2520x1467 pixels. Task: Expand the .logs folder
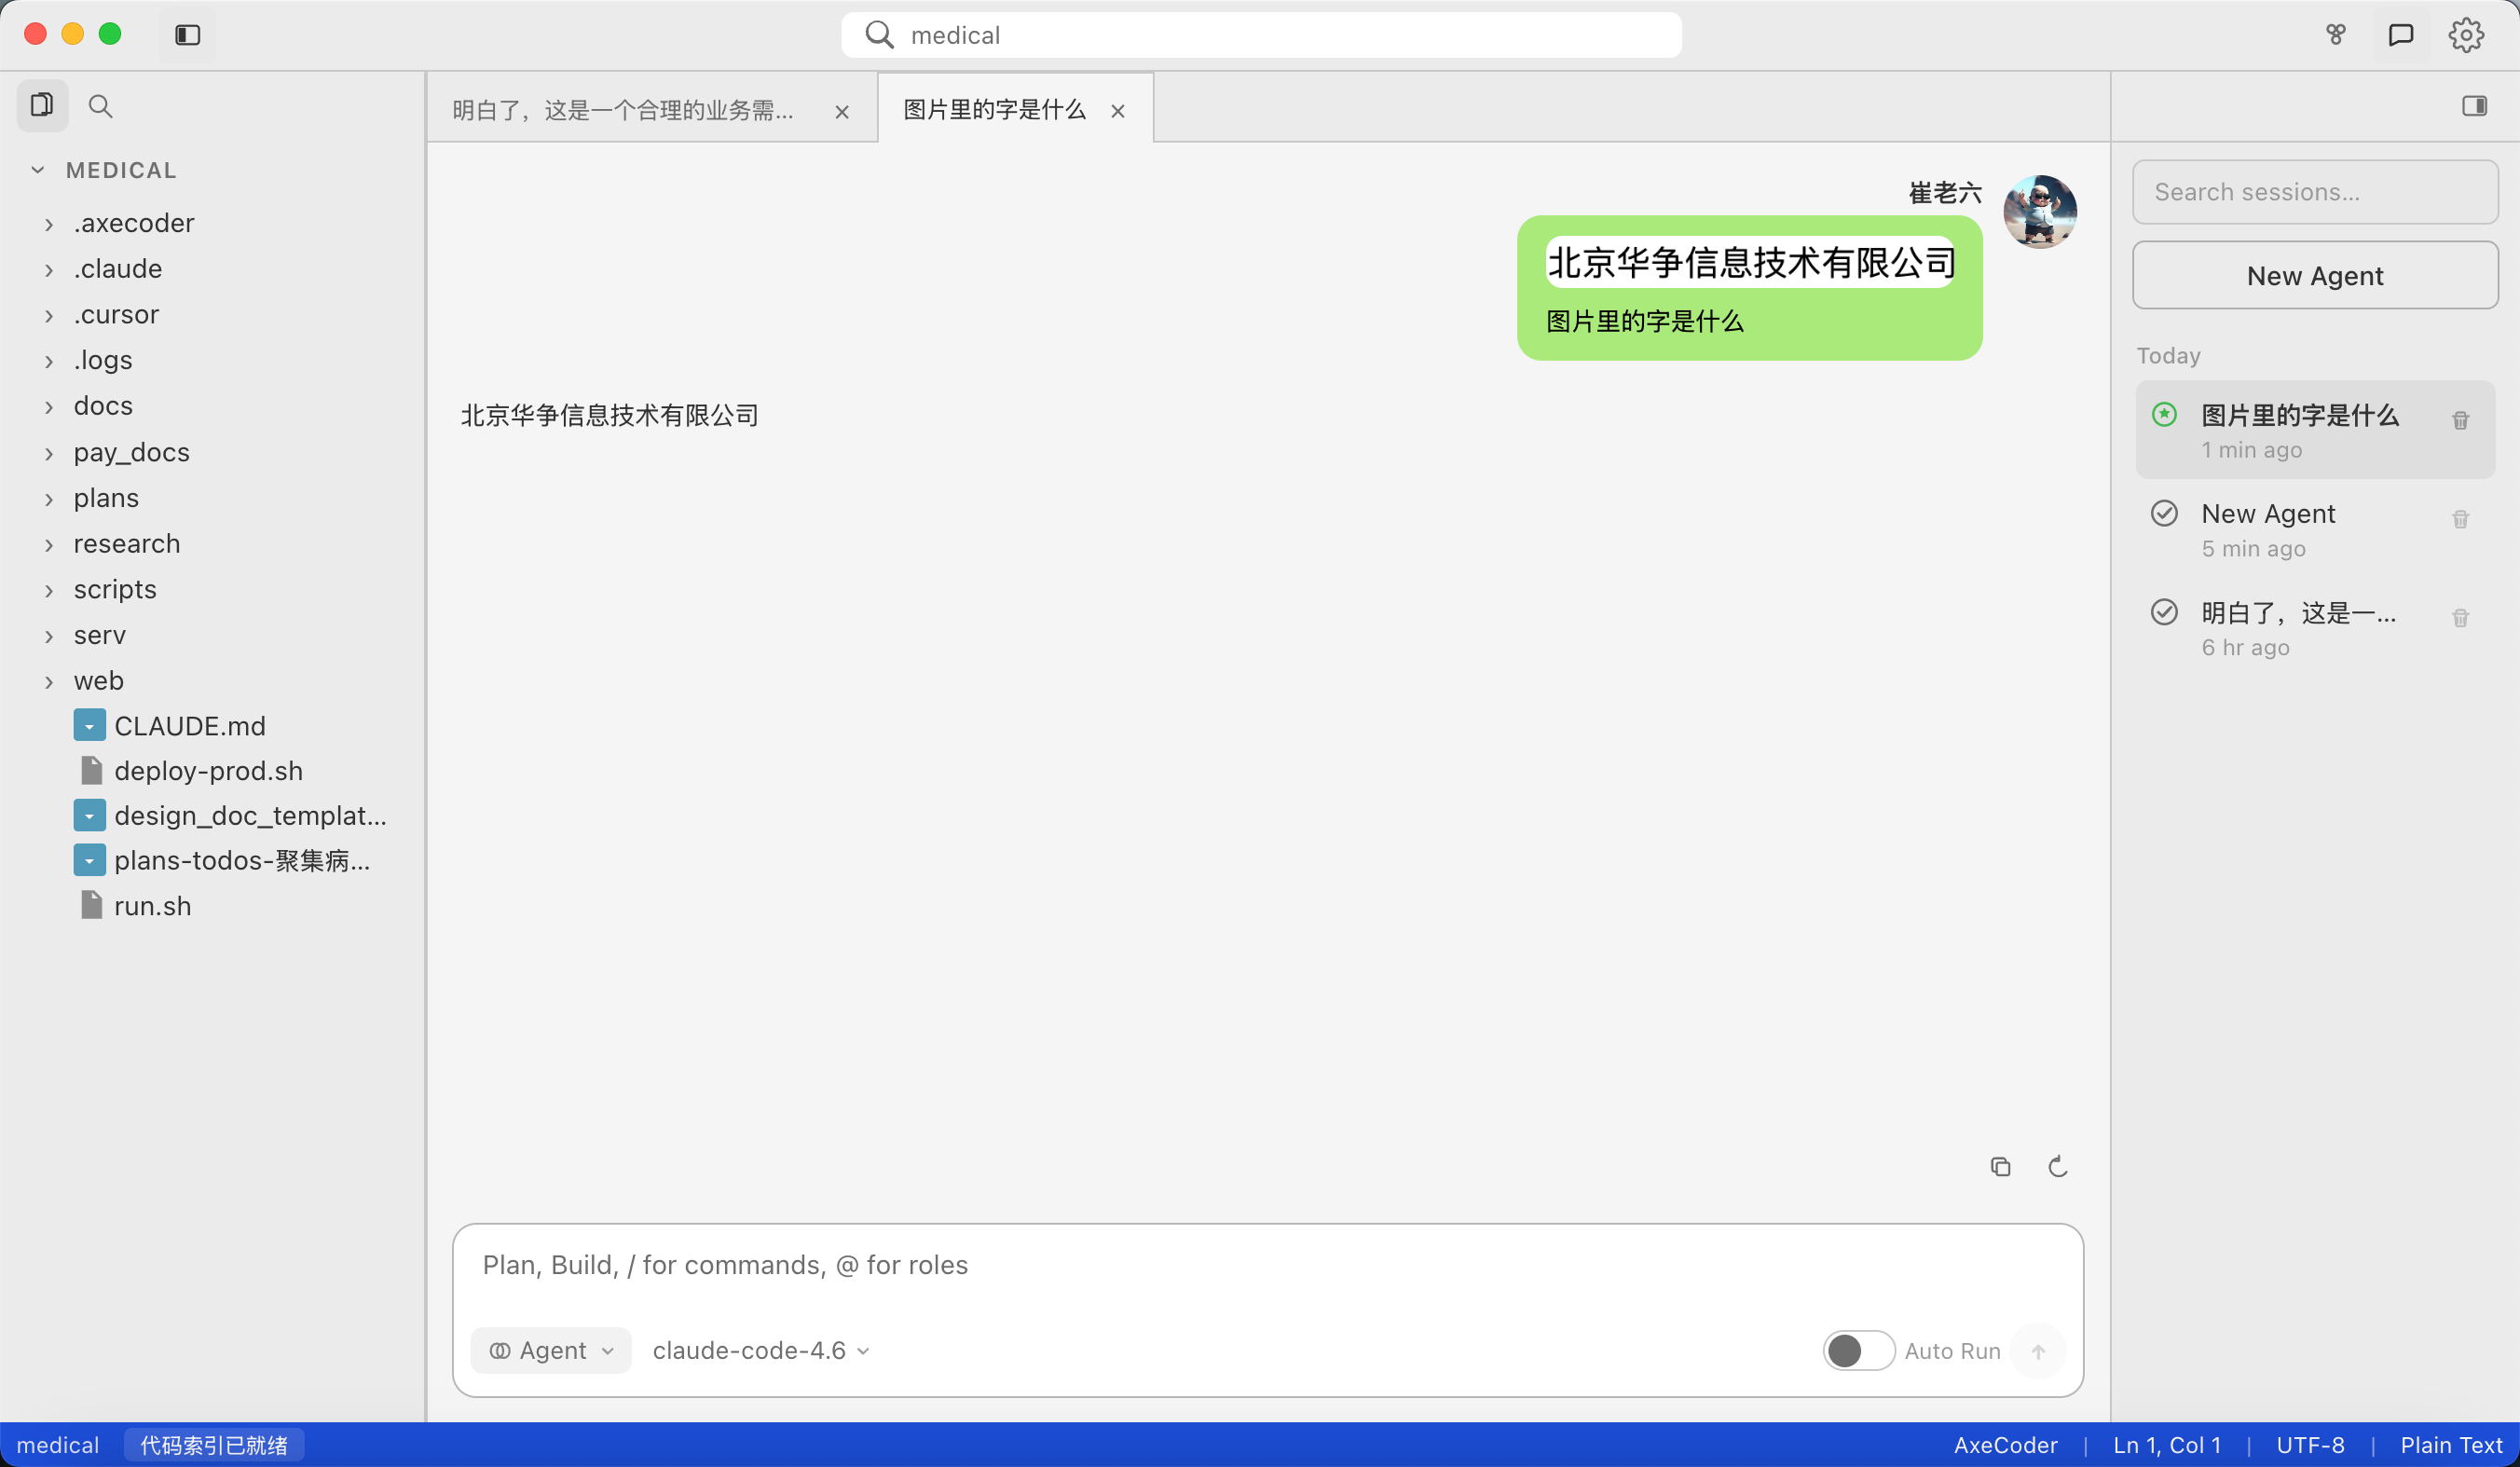[48, 361]
